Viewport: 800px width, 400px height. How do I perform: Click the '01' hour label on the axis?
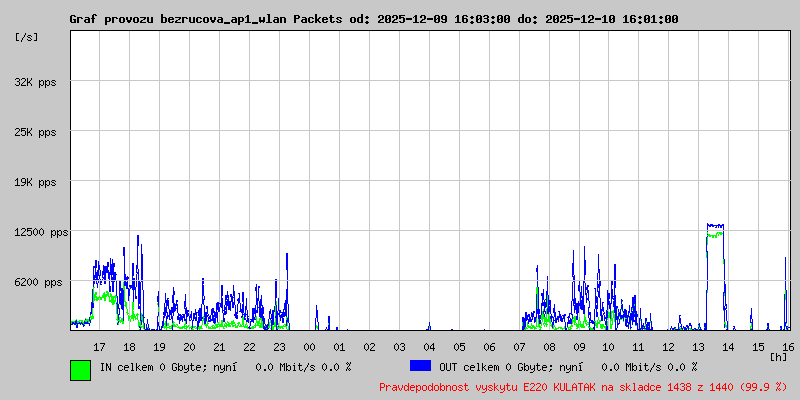click(339, 347)
